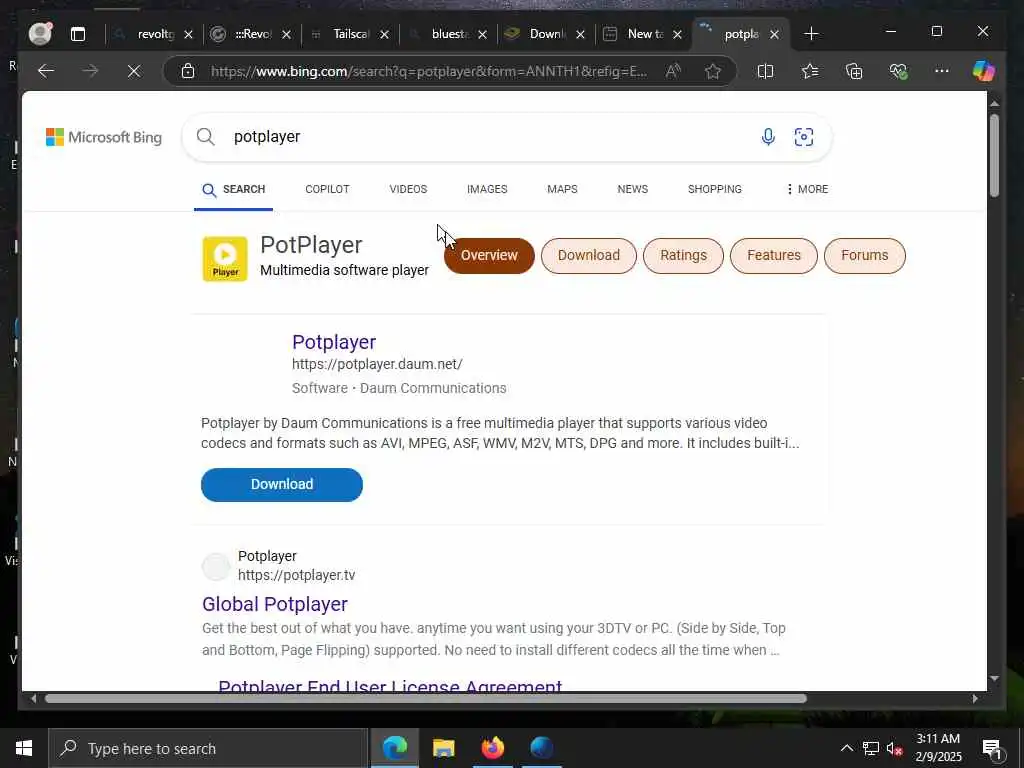Screen dimensions: 1024x768
Task: Open the IMAGES search category
Action: (x=487, y=189)
